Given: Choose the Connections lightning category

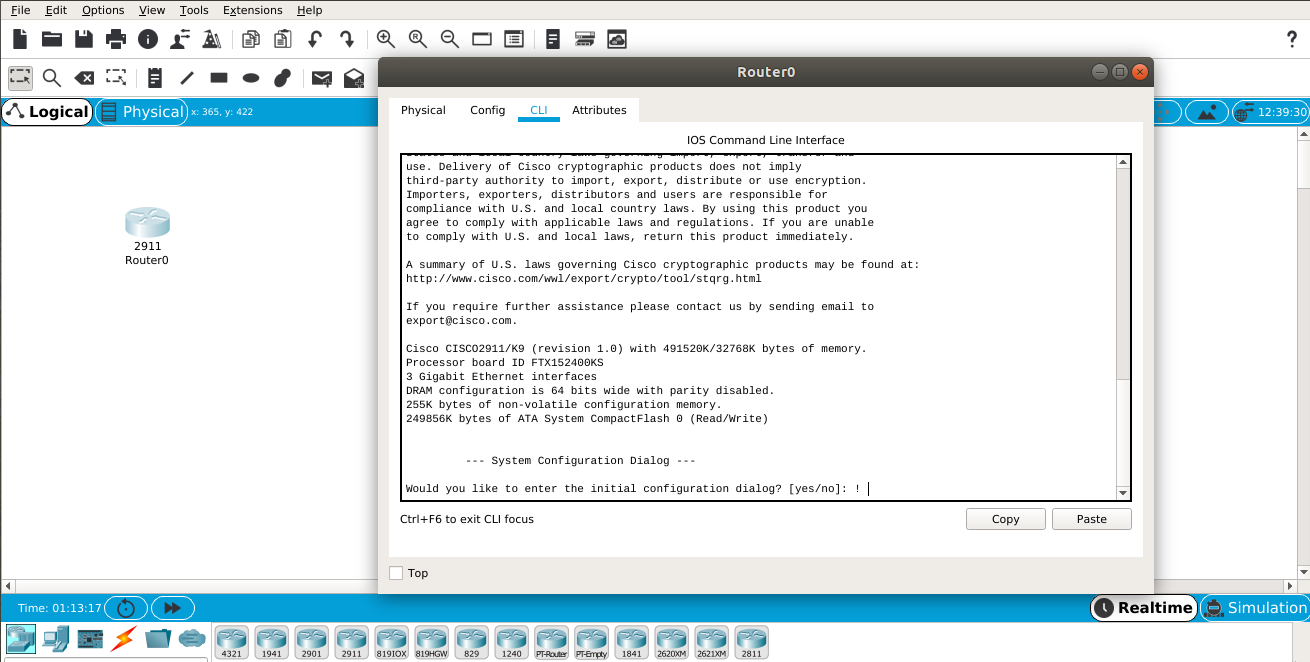Looking at the screenshot, I should (x=124, y=638).
